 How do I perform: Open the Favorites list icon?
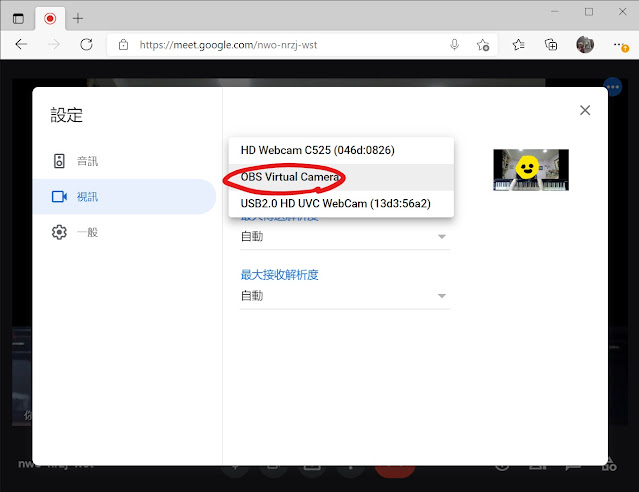(518, 44)
